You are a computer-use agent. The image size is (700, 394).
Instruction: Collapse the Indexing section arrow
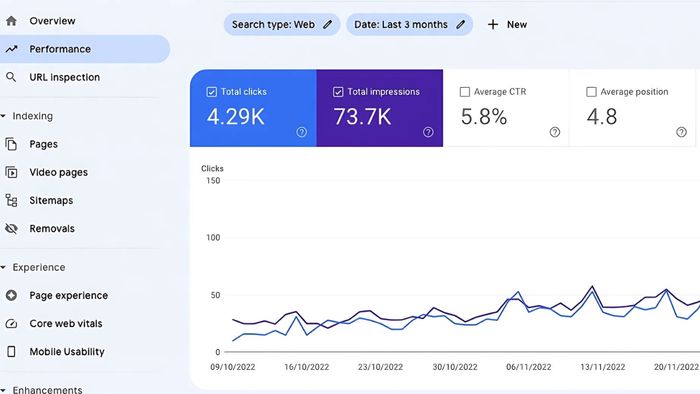(3, 116)
